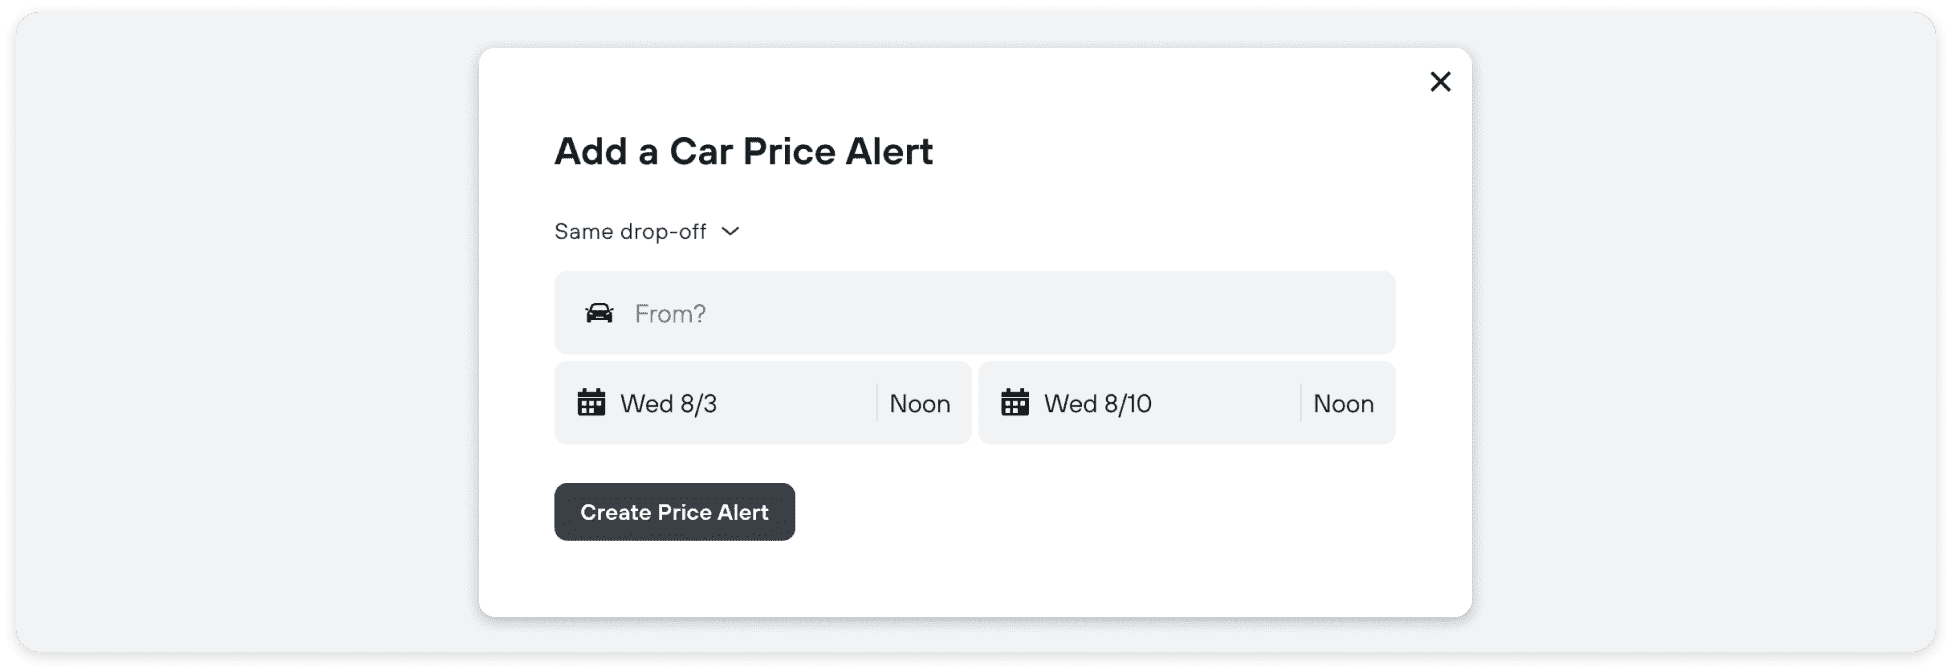Change the drop-off time Noon
Image resolution: width=1952 pixels, height=672 pixels.
coord(1343,403)
